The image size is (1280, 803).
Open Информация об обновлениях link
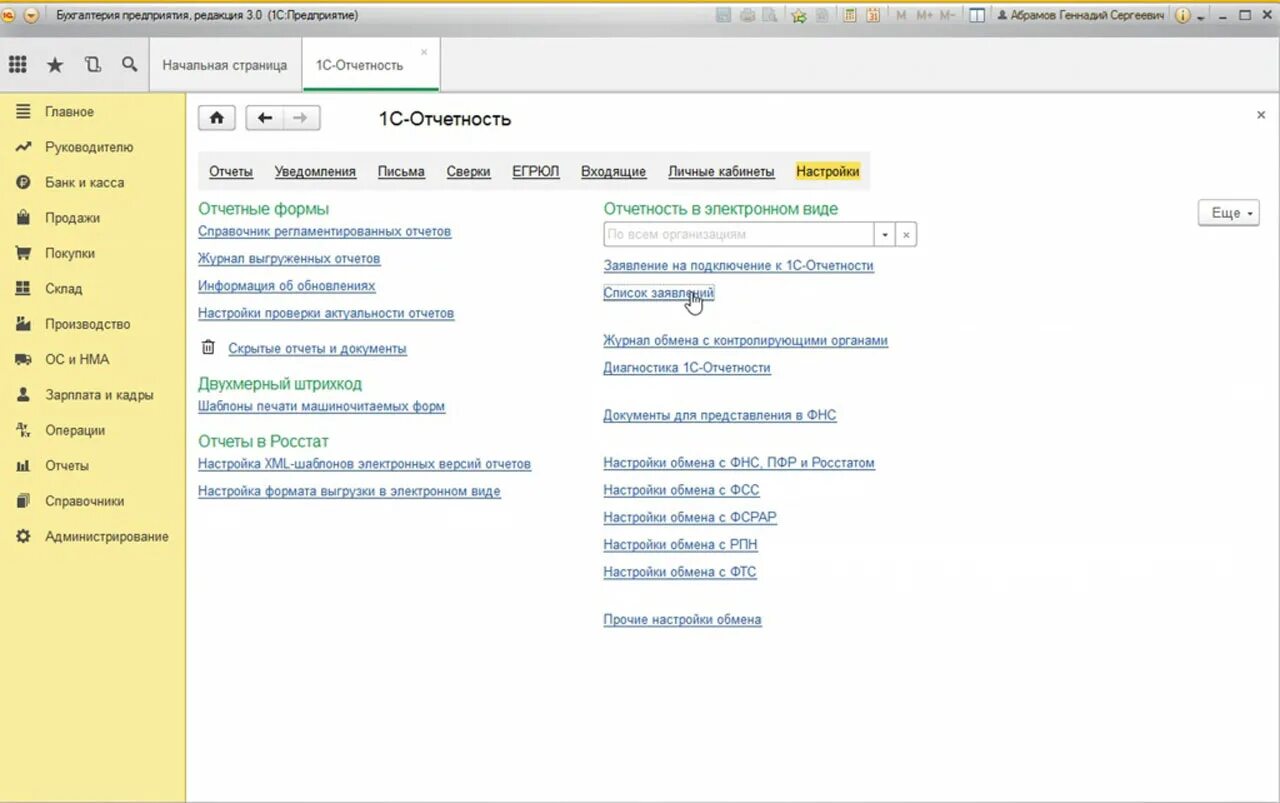point(287,285)
